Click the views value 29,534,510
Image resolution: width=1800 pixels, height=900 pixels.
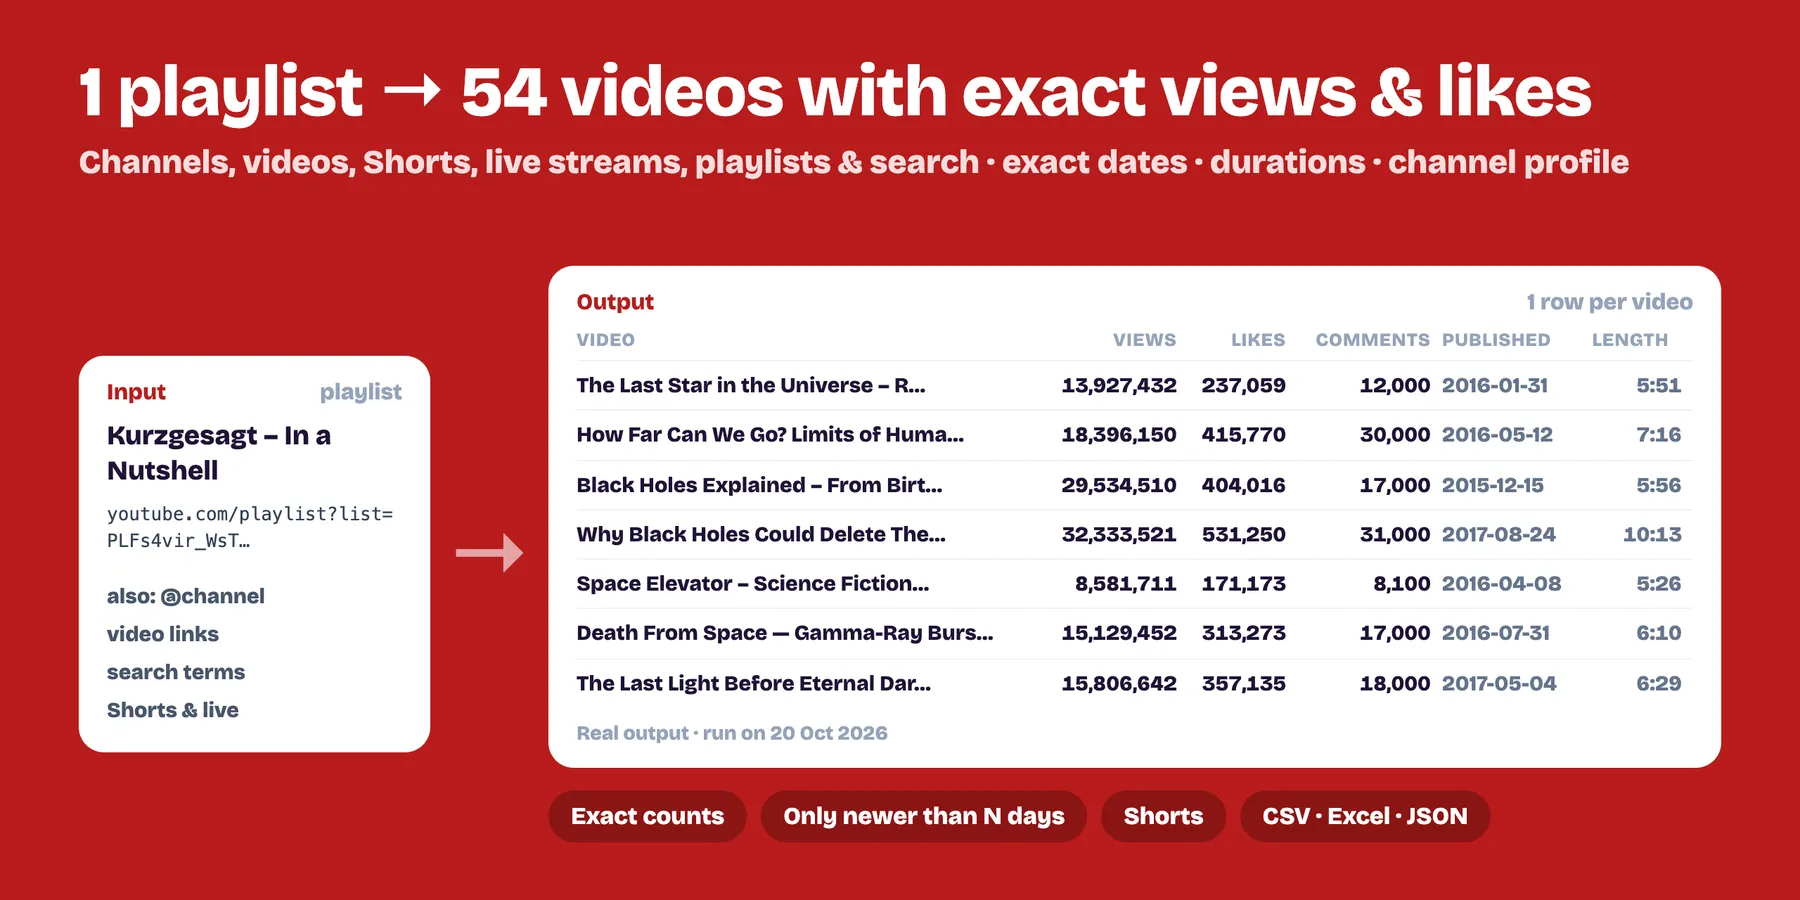click(x=1119, y=485)
